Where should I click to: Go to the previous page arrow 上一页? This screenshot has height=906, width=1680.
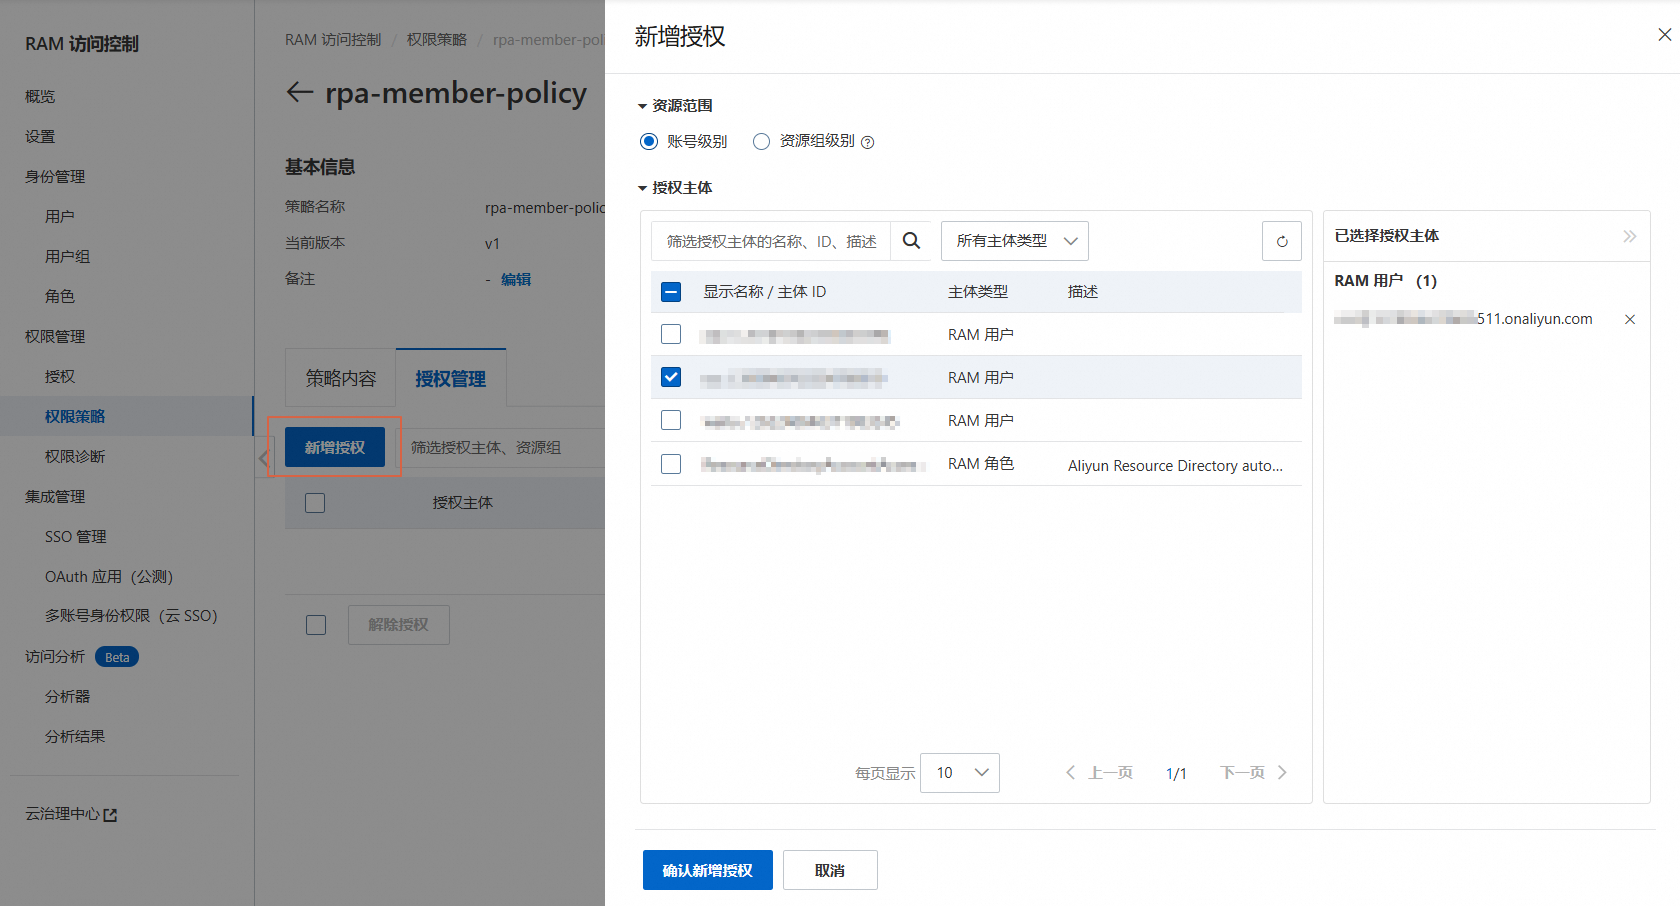1098,773
